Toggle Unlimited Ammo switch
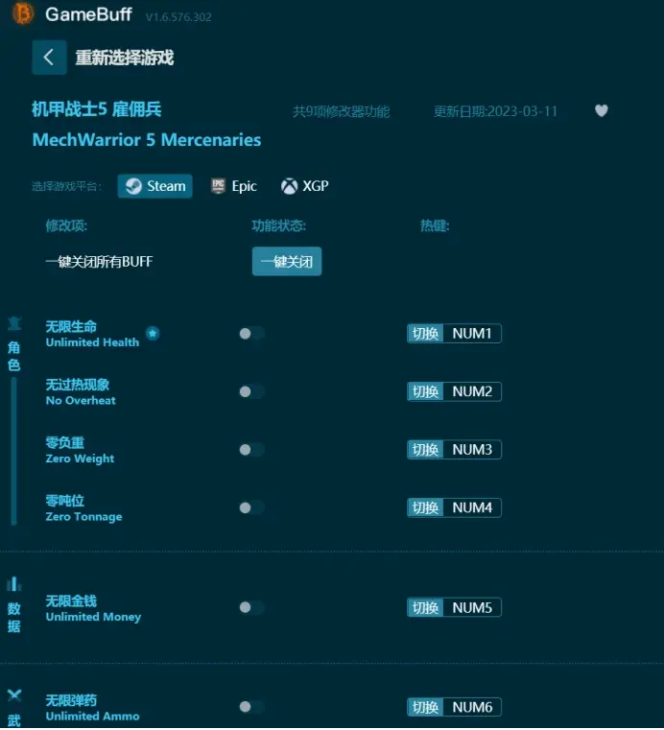This screenshot has width=664, height=730. coord(251,707)
